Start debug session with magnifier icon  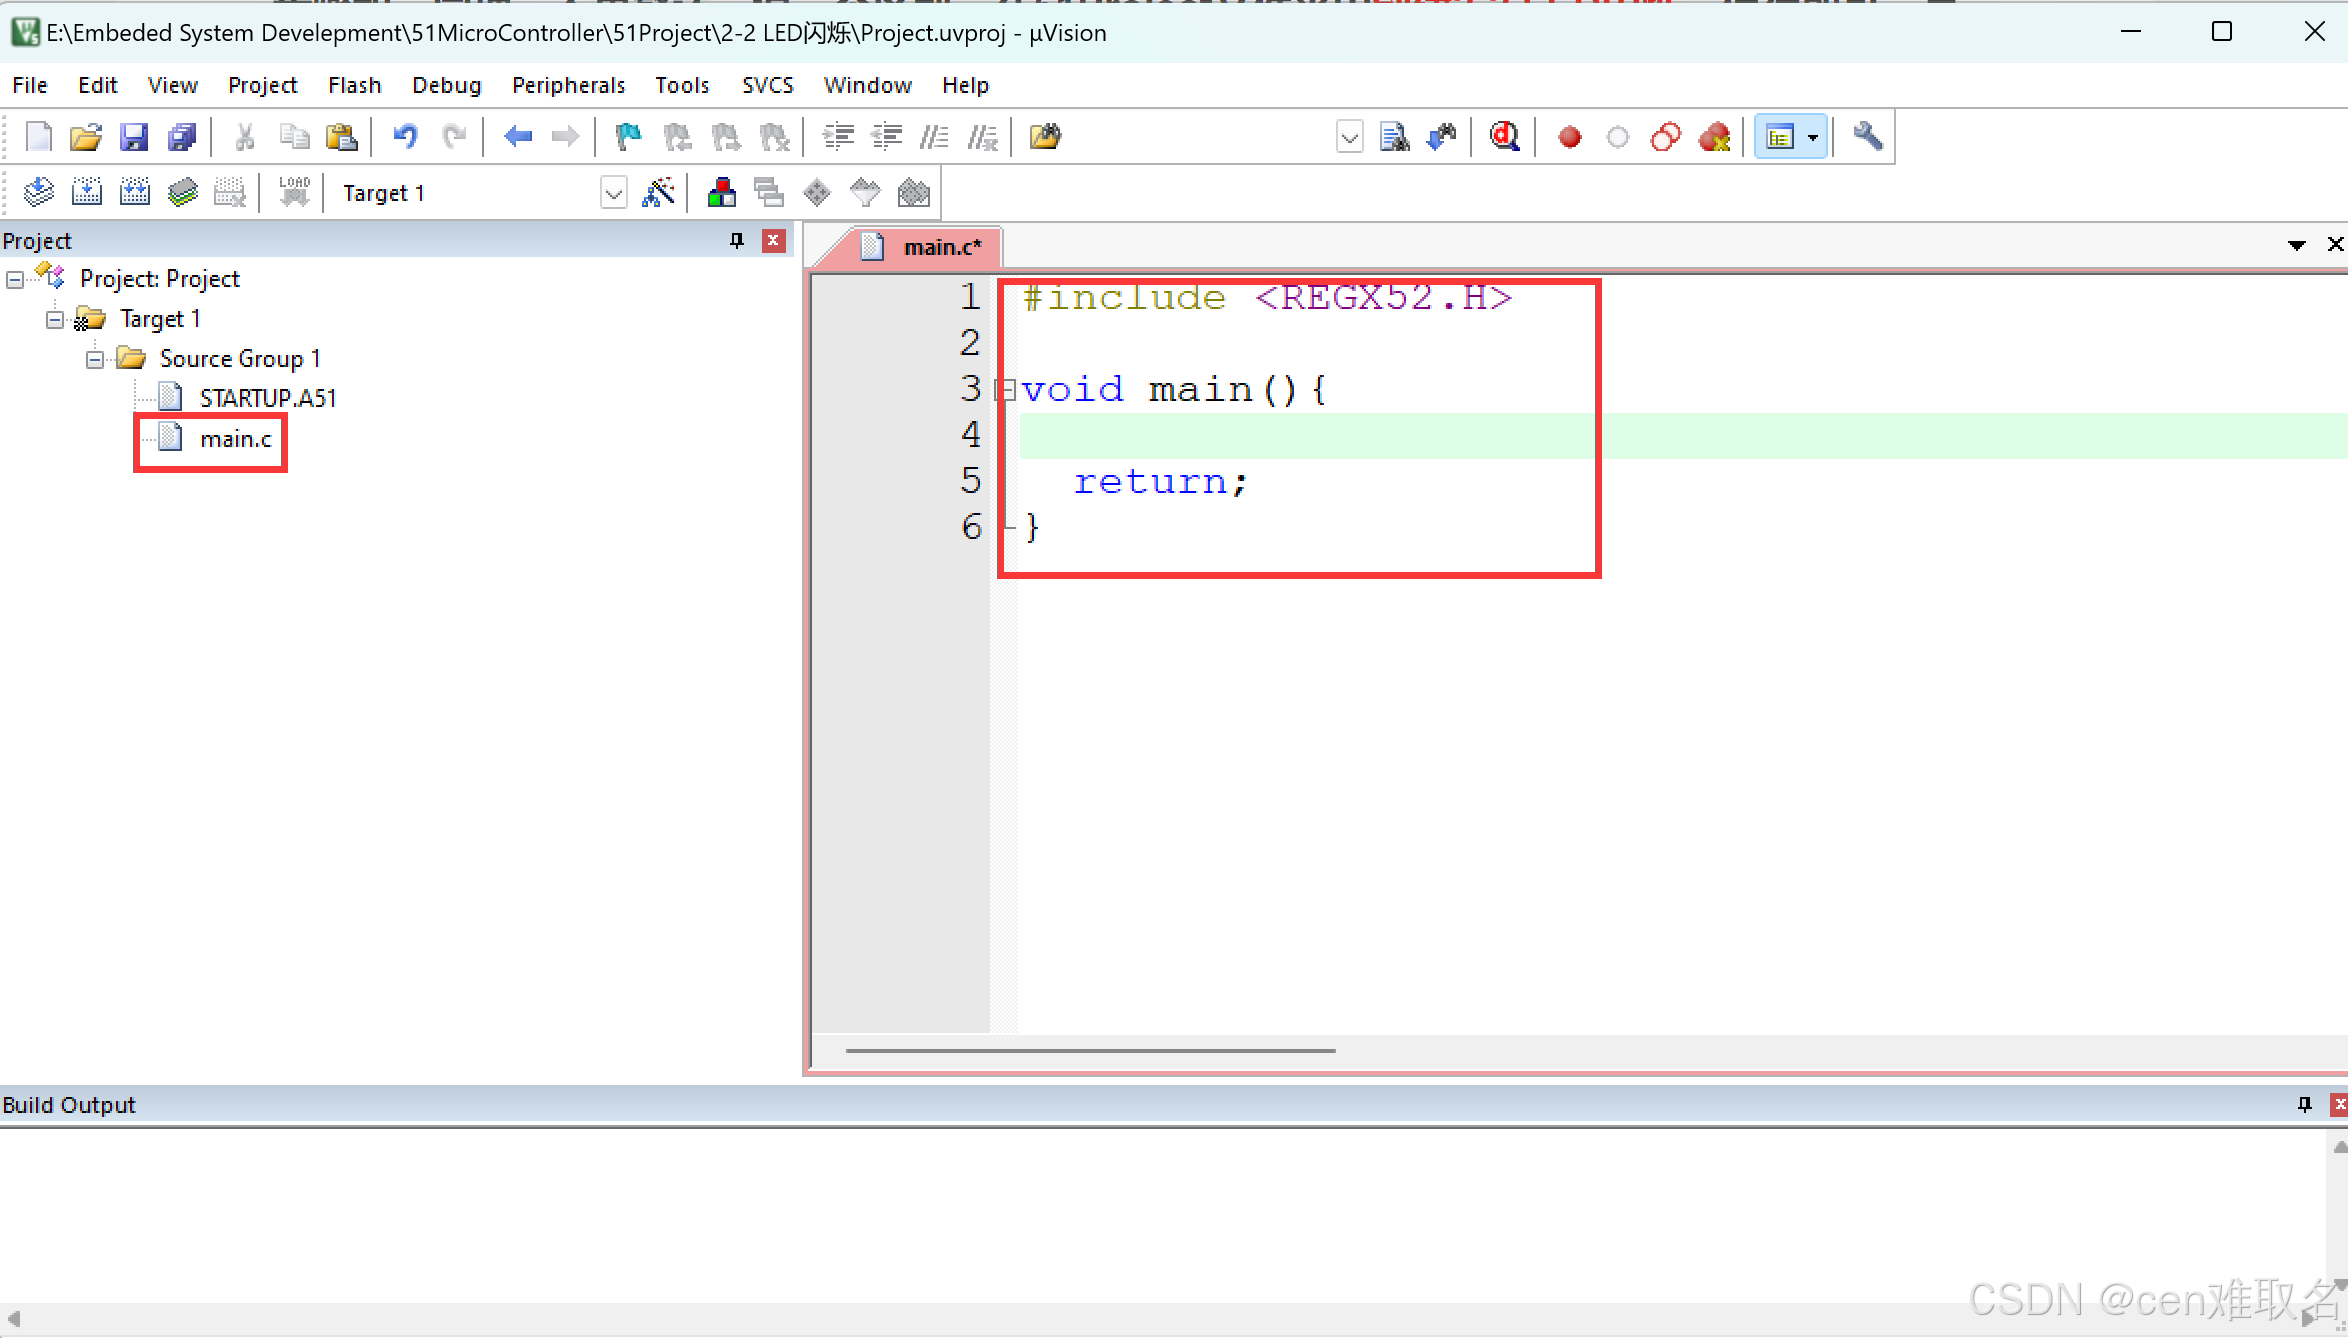1504,137
